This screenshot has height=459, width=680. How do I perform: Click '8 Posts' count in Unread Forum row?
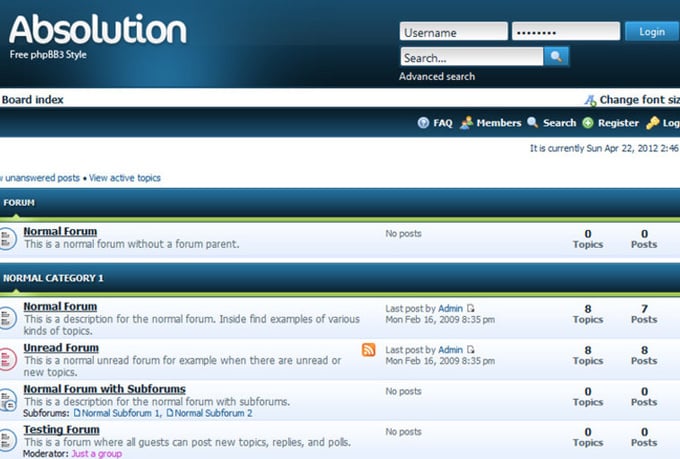coord(644,355)
